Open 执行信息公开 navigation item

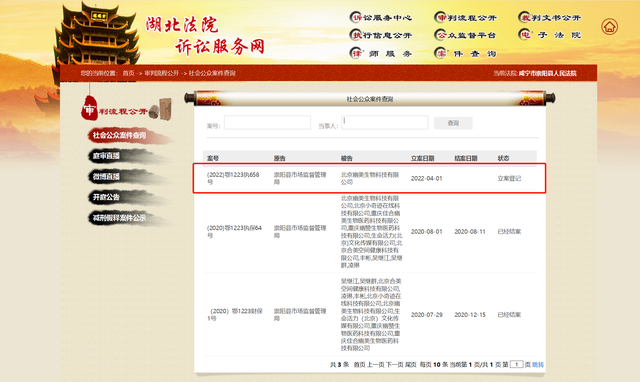(381, 35)
